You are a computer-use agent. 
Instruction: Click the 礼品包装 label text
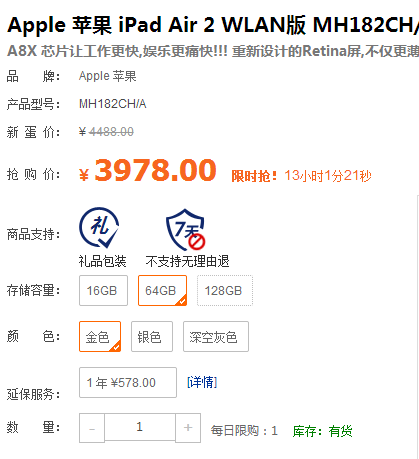pos(103,261)
